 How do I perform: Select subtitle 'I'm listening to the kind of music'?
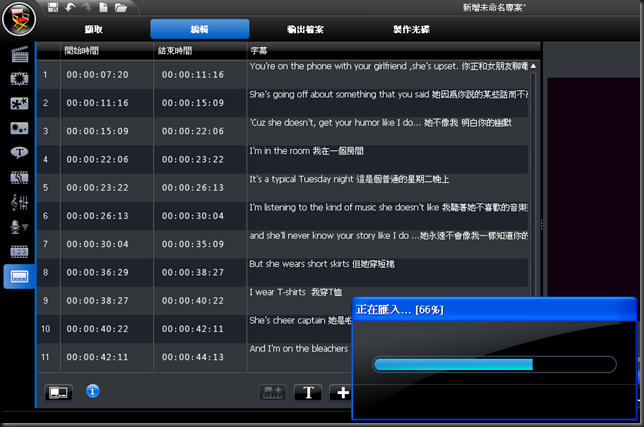[389, 208]
